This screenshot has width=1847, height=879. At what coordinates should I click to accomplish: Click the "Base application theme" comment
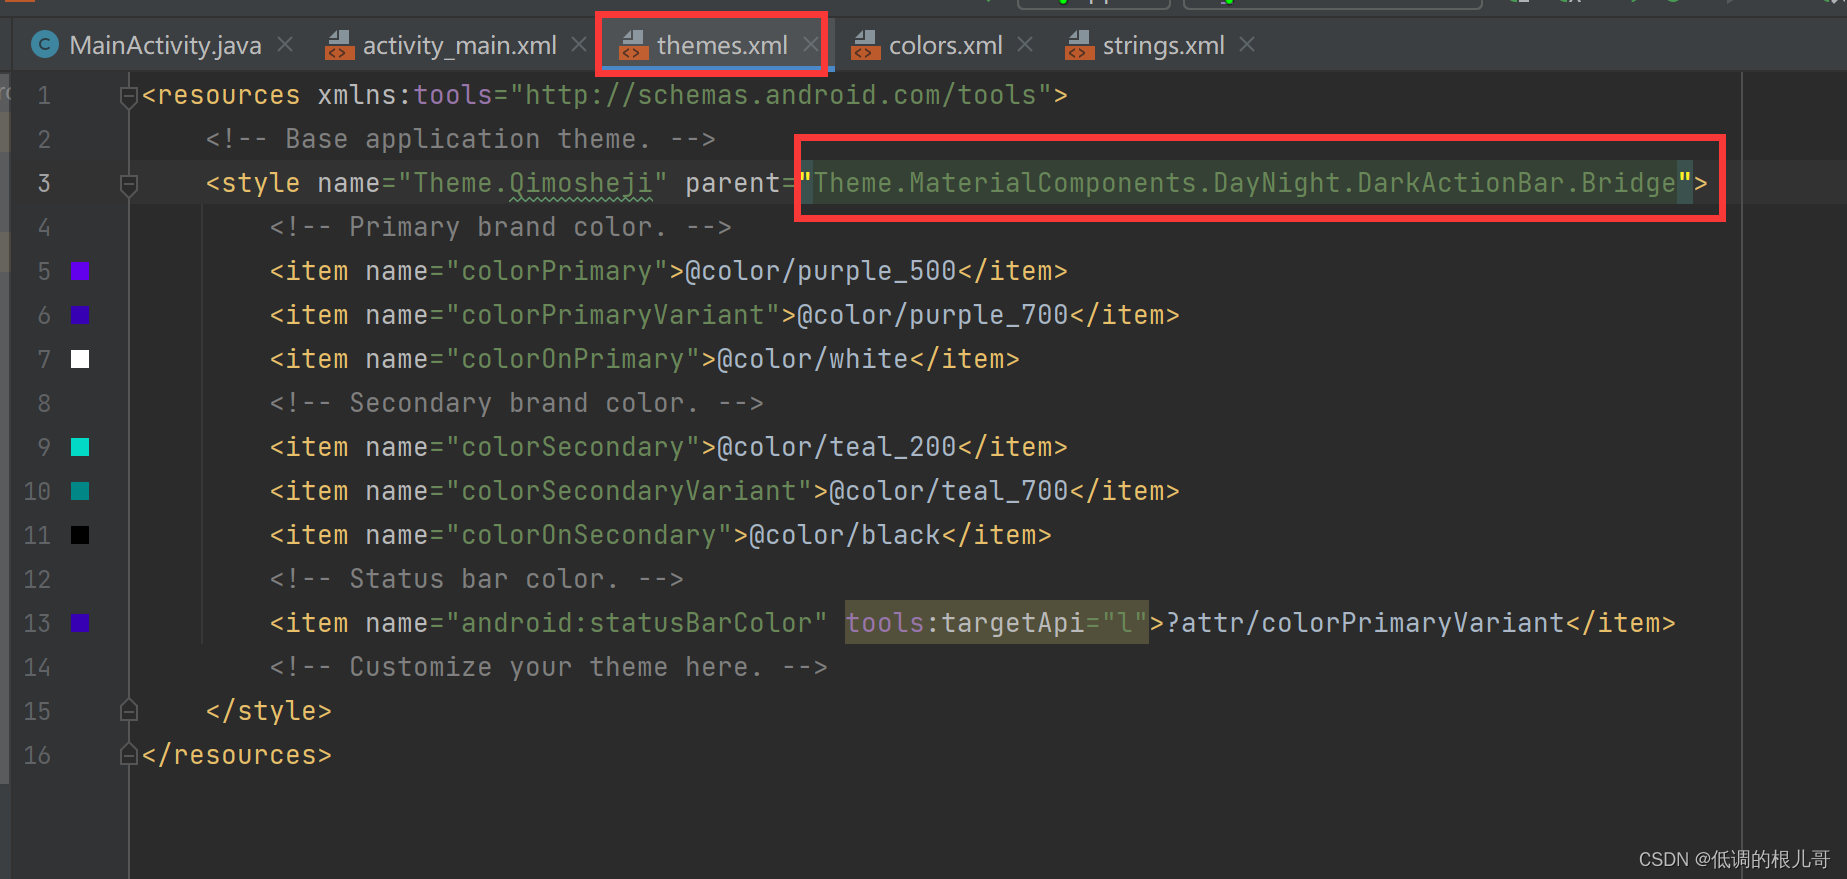tap(460, 139)
